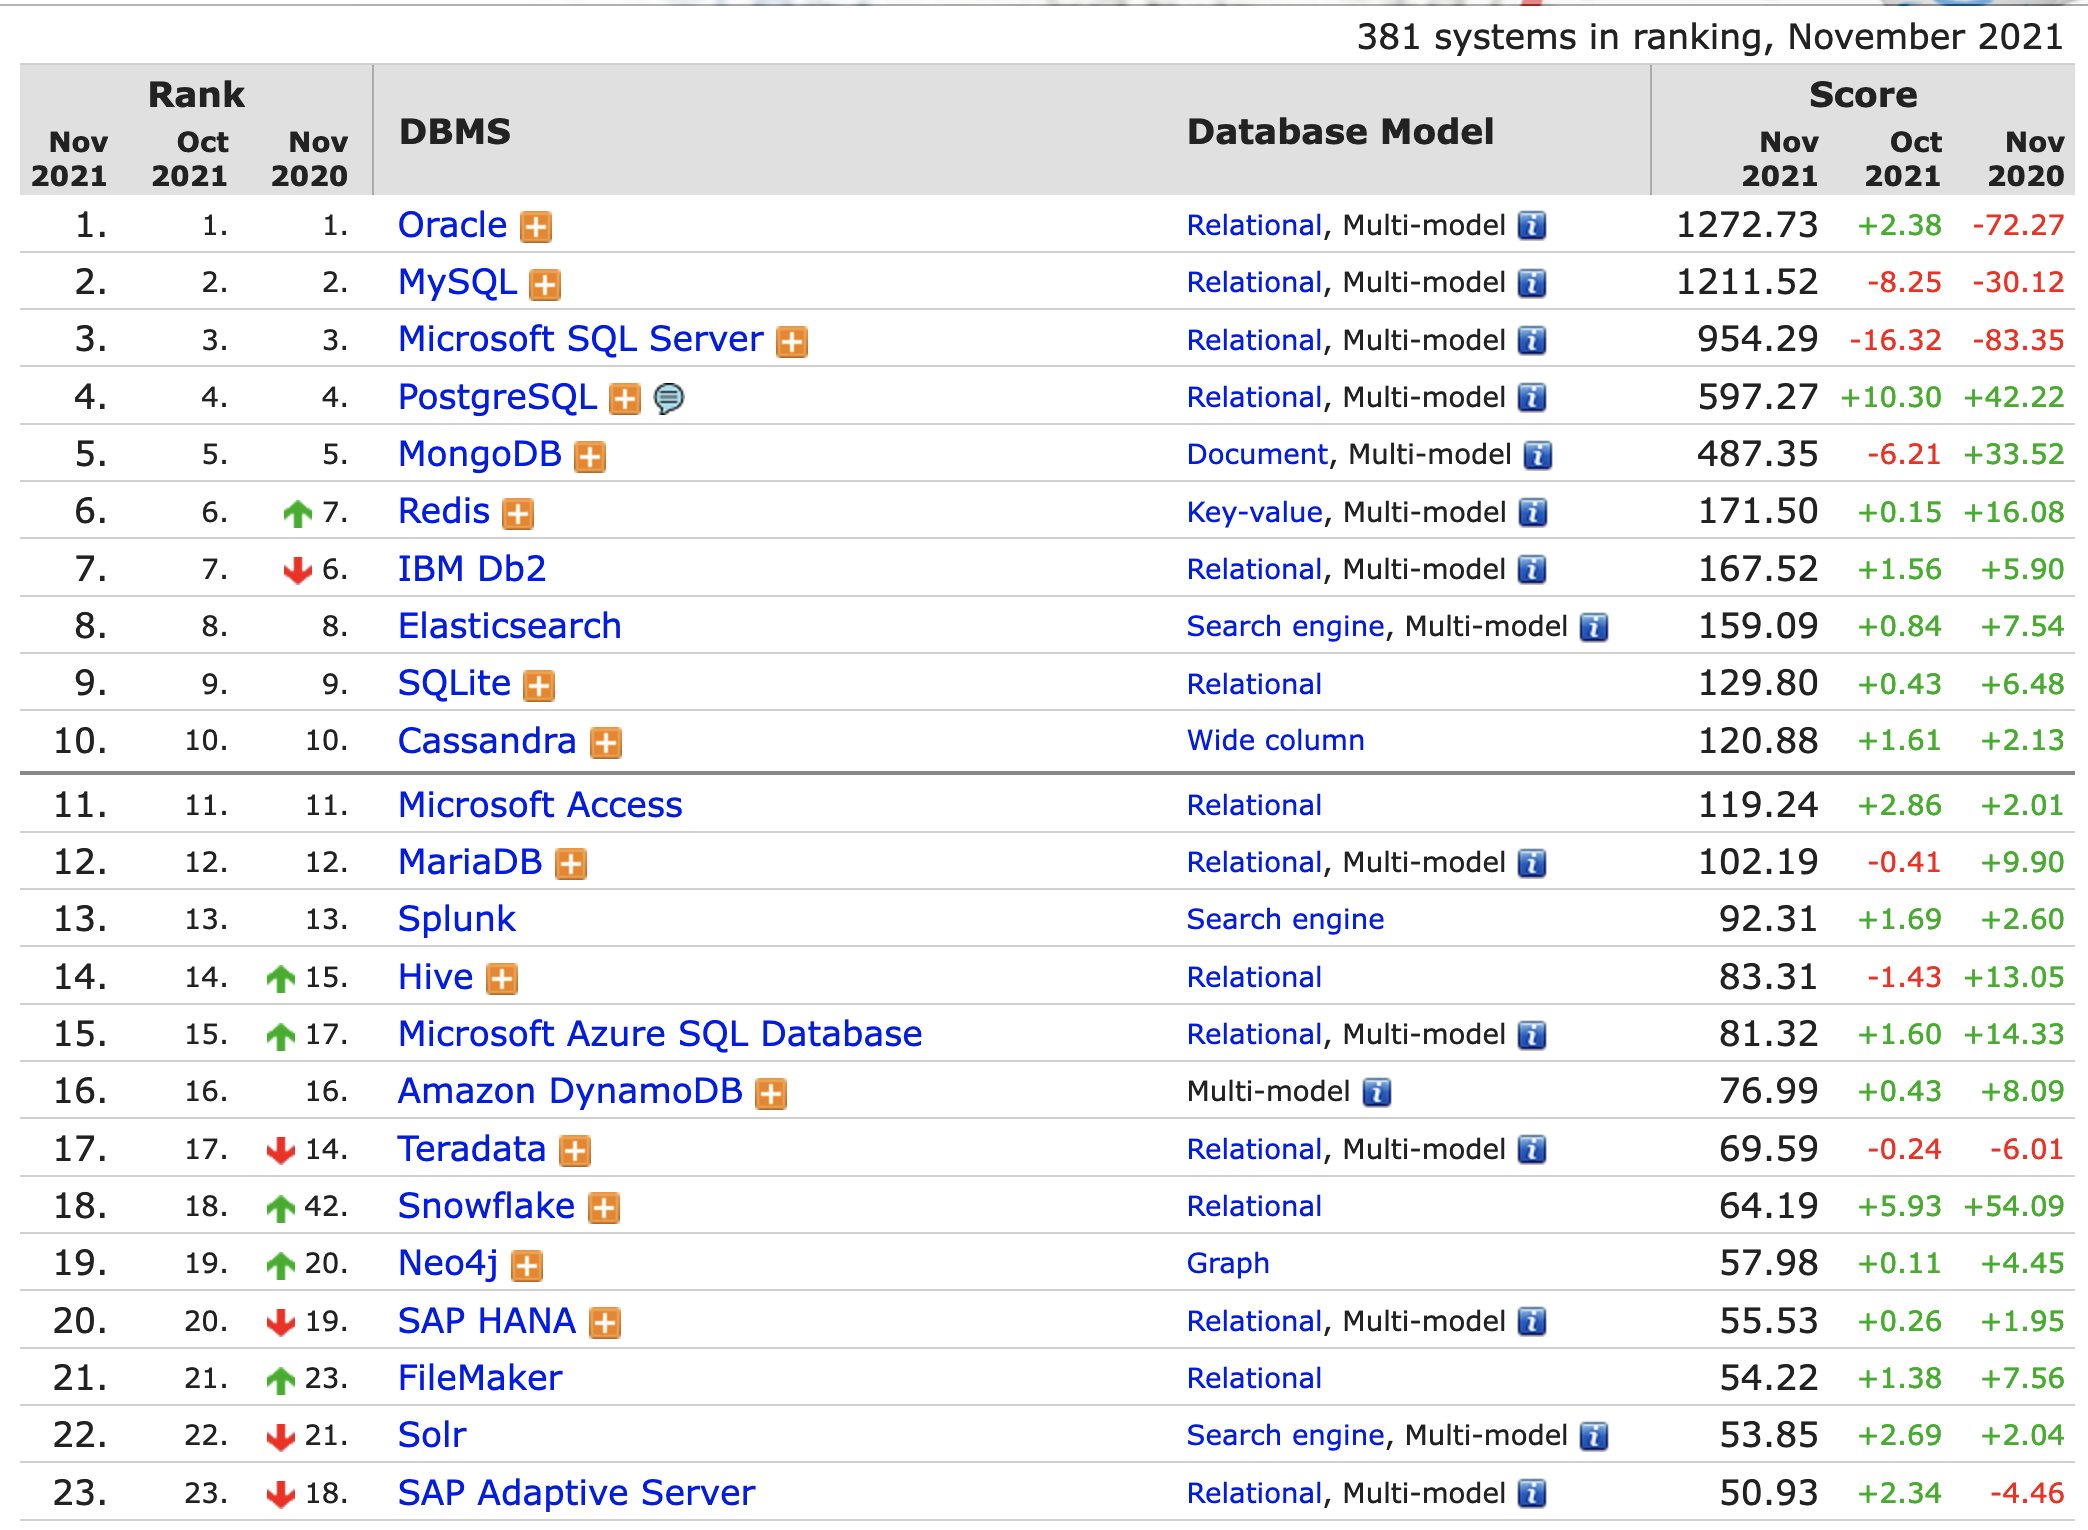Open the Teradata link
The width and height of the screenshot is (2088, 1530).
472,1149
